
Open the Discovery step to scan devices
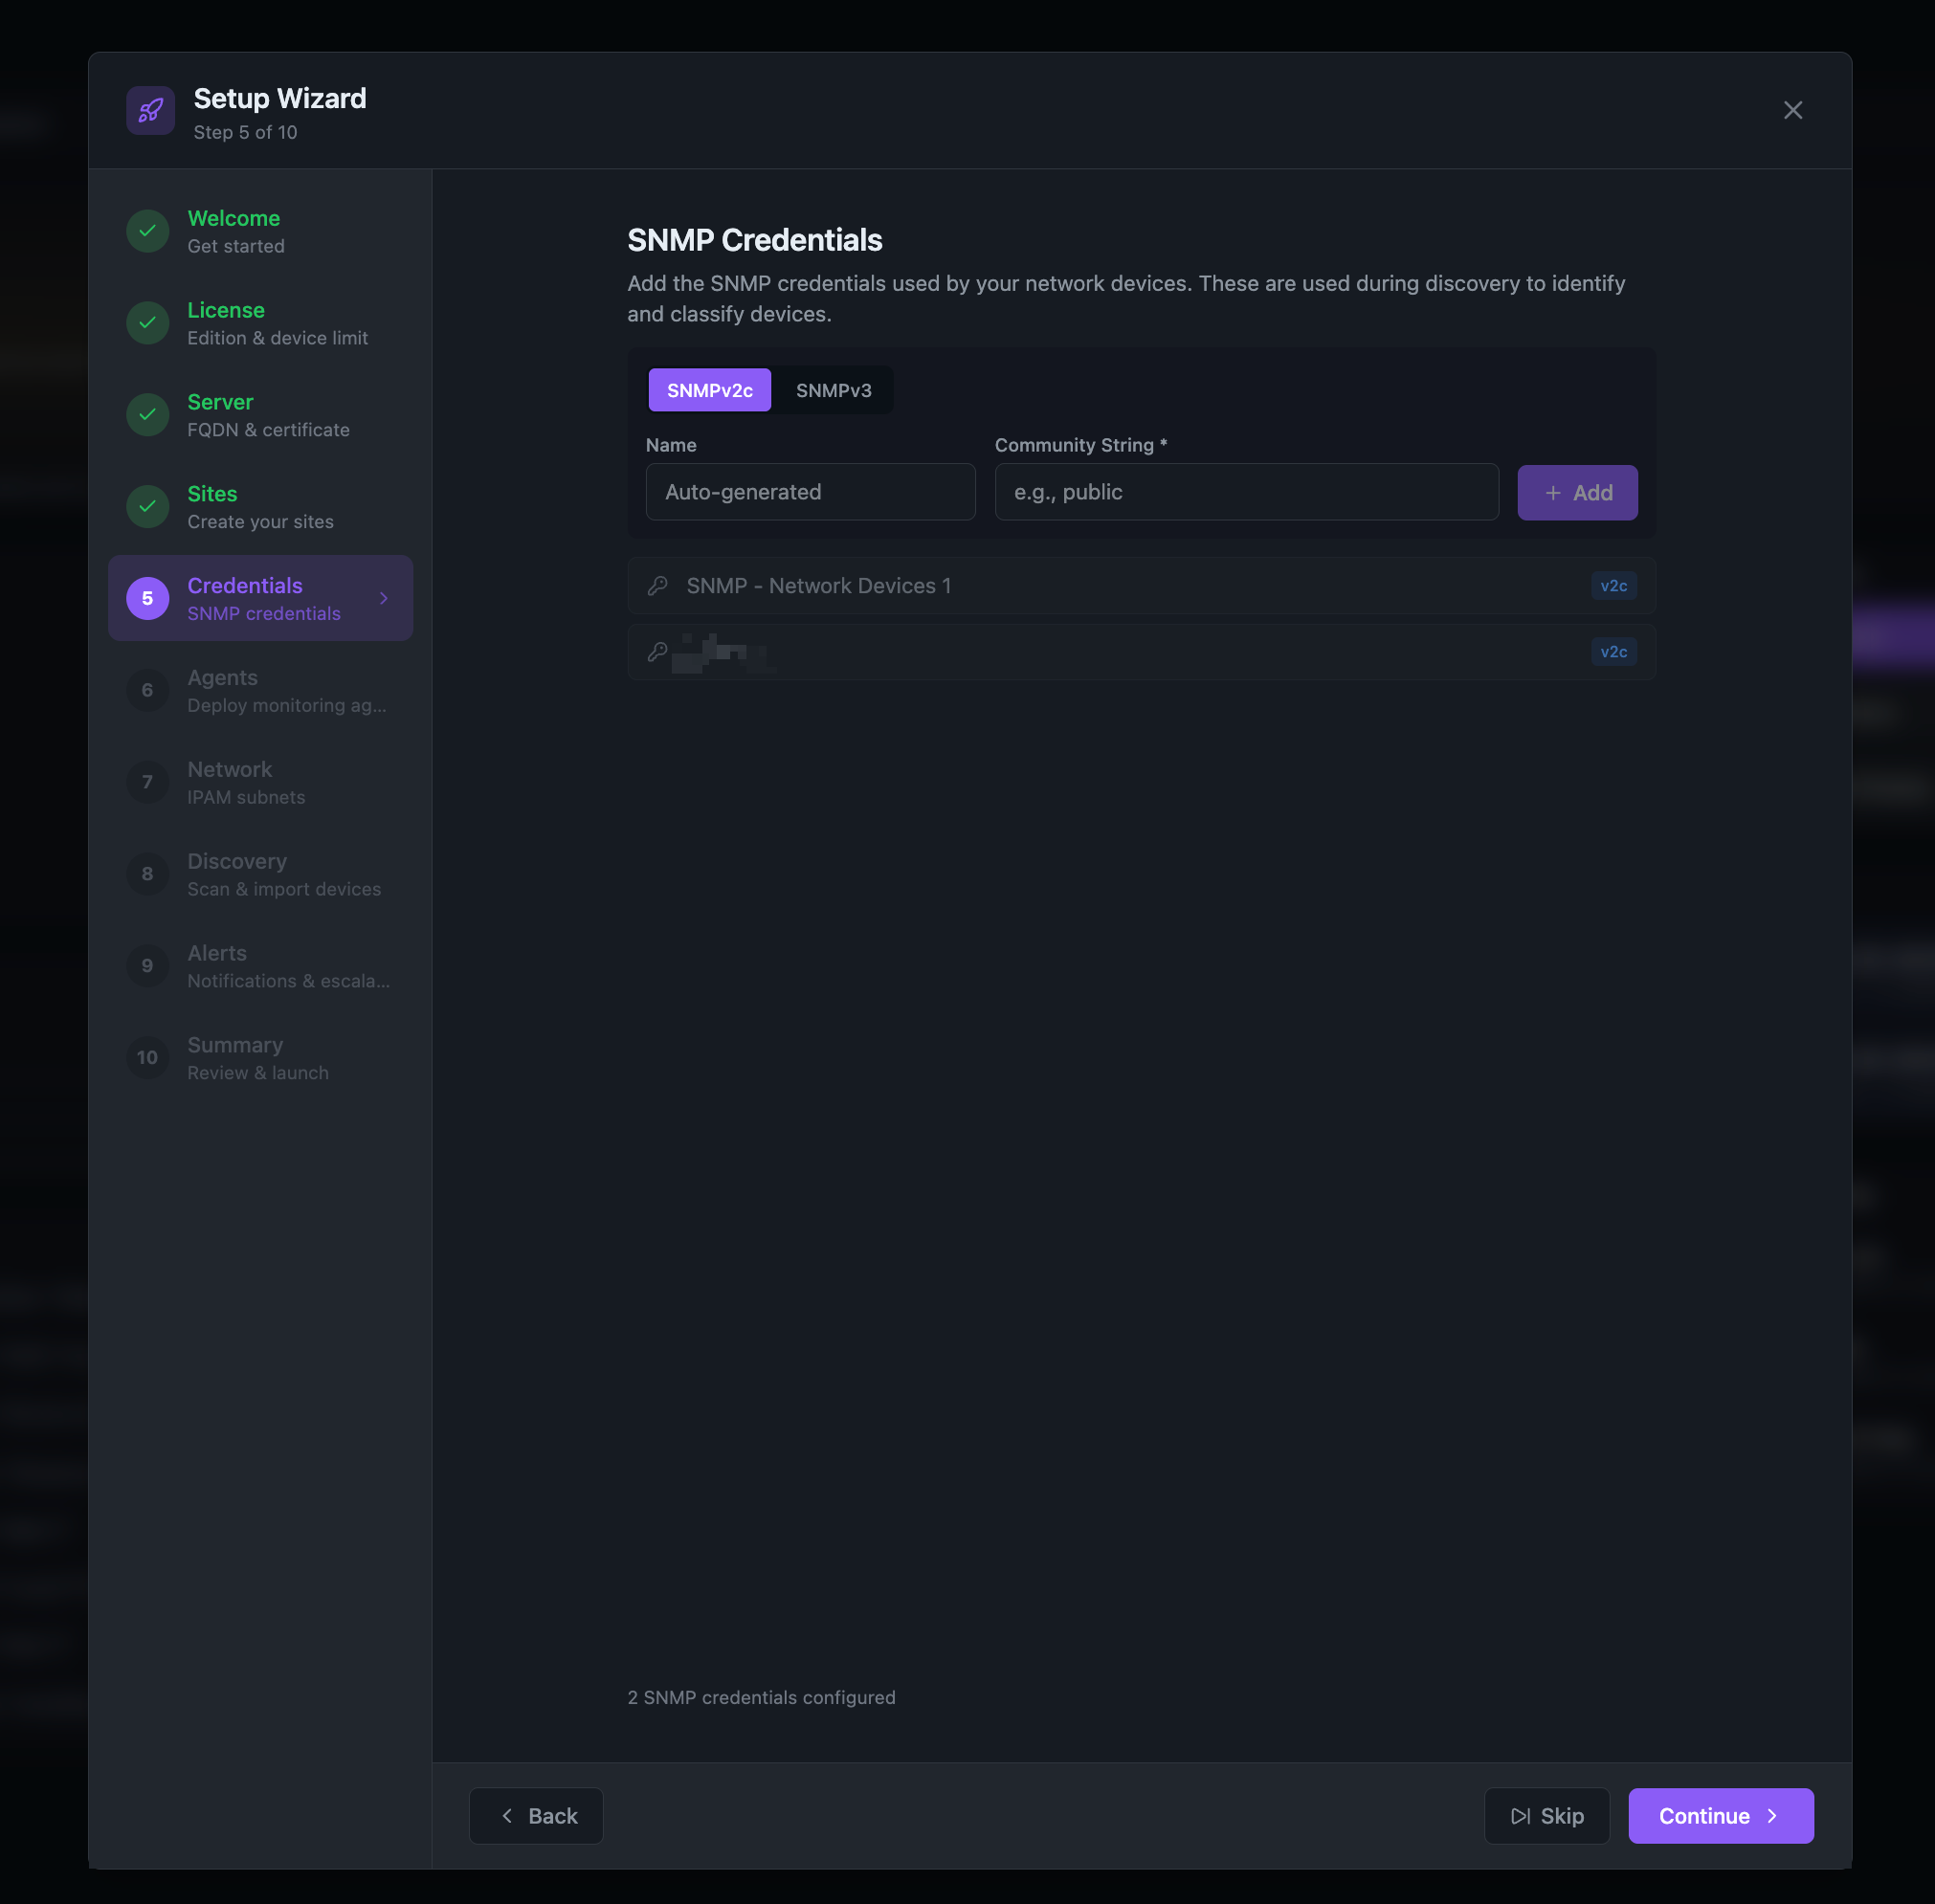(260, 873)
